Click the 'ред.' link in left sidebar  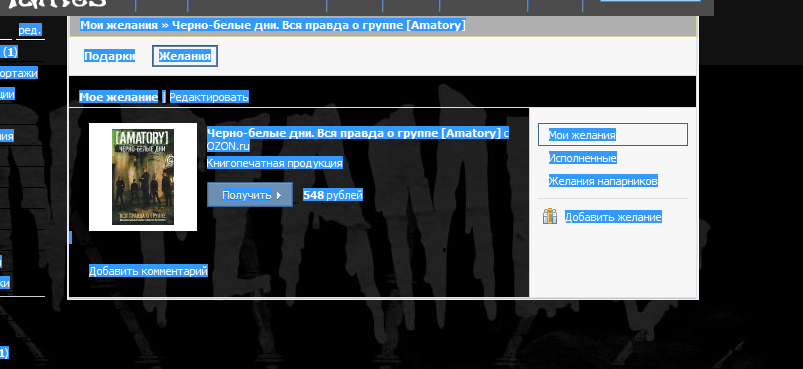point(30,30)
